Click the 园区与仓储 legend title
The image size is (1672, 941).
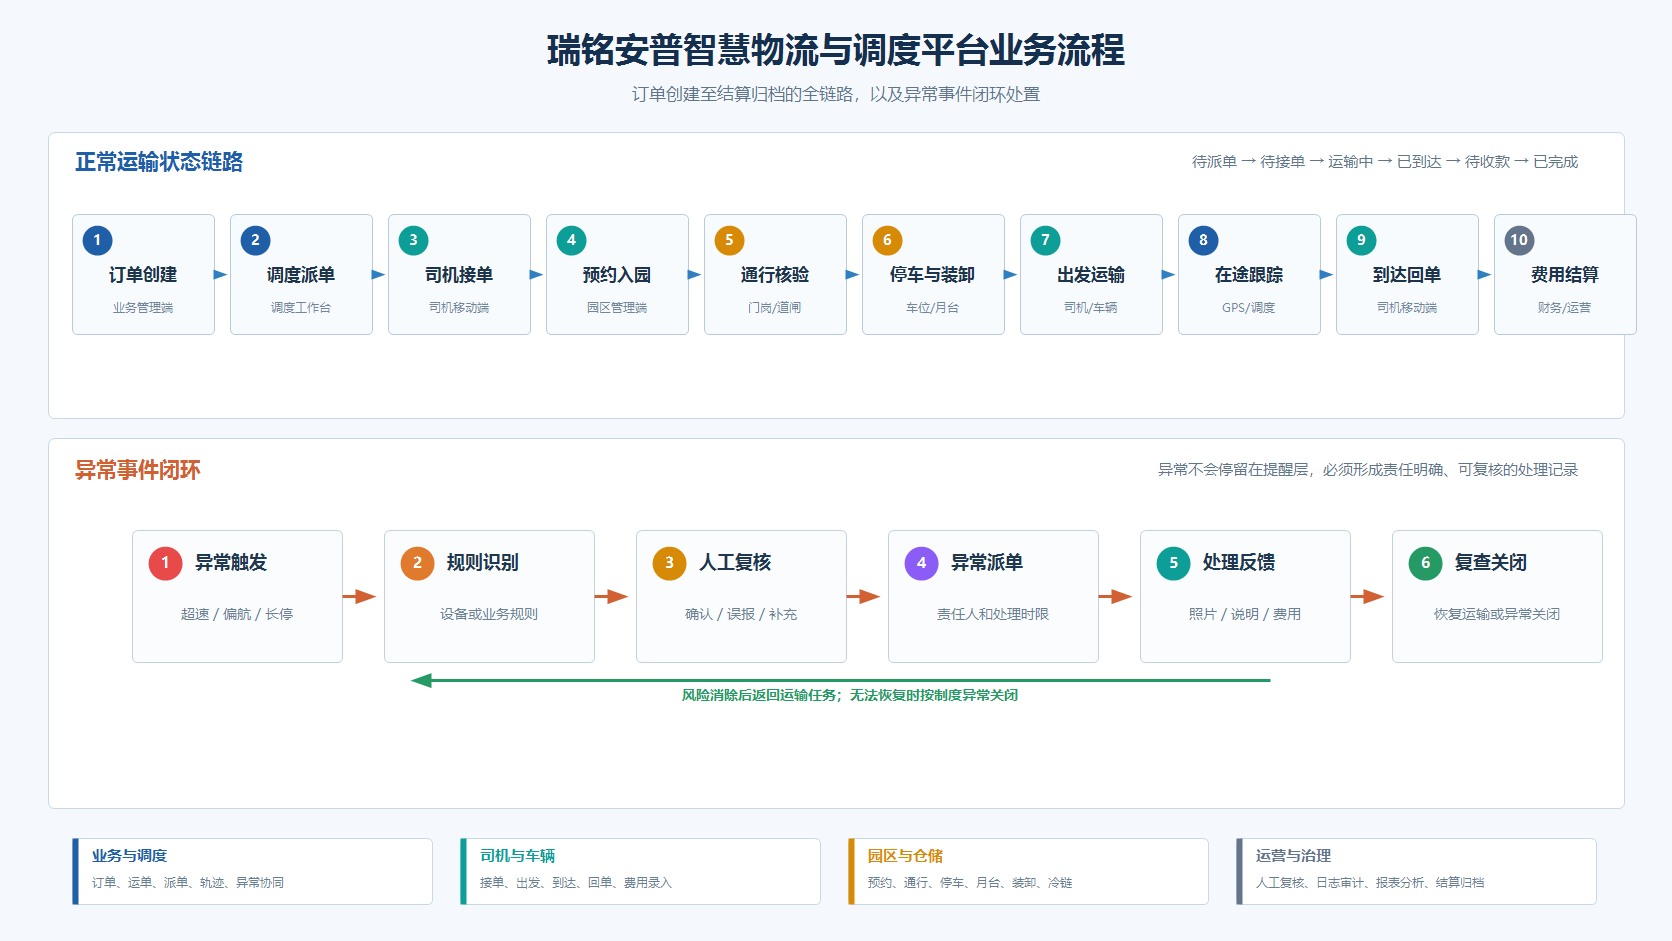(905, 856)
